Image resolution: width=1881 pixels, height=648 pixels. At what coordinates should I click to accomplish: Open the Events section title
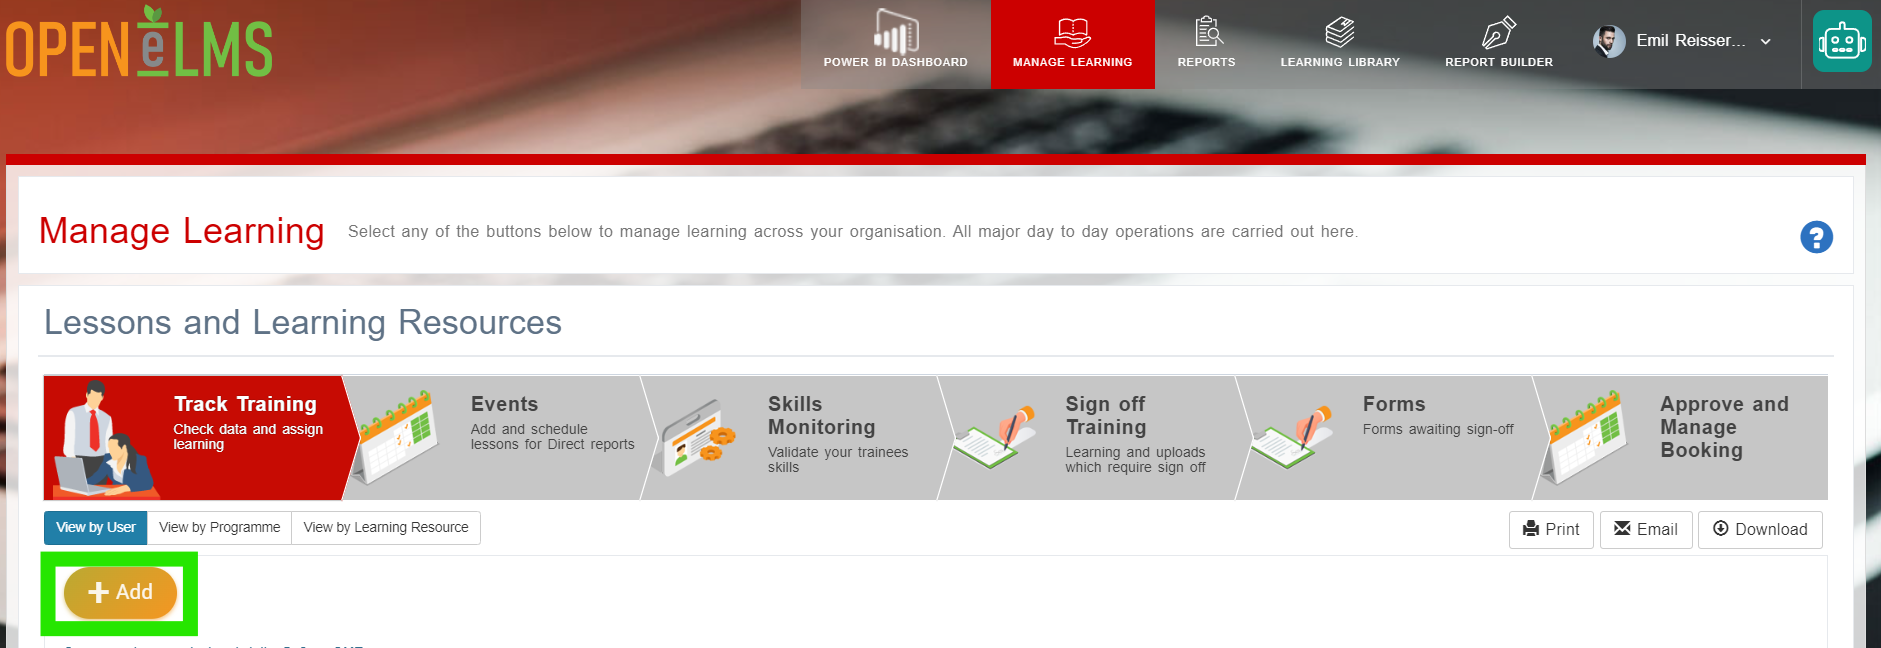[504, 404]
